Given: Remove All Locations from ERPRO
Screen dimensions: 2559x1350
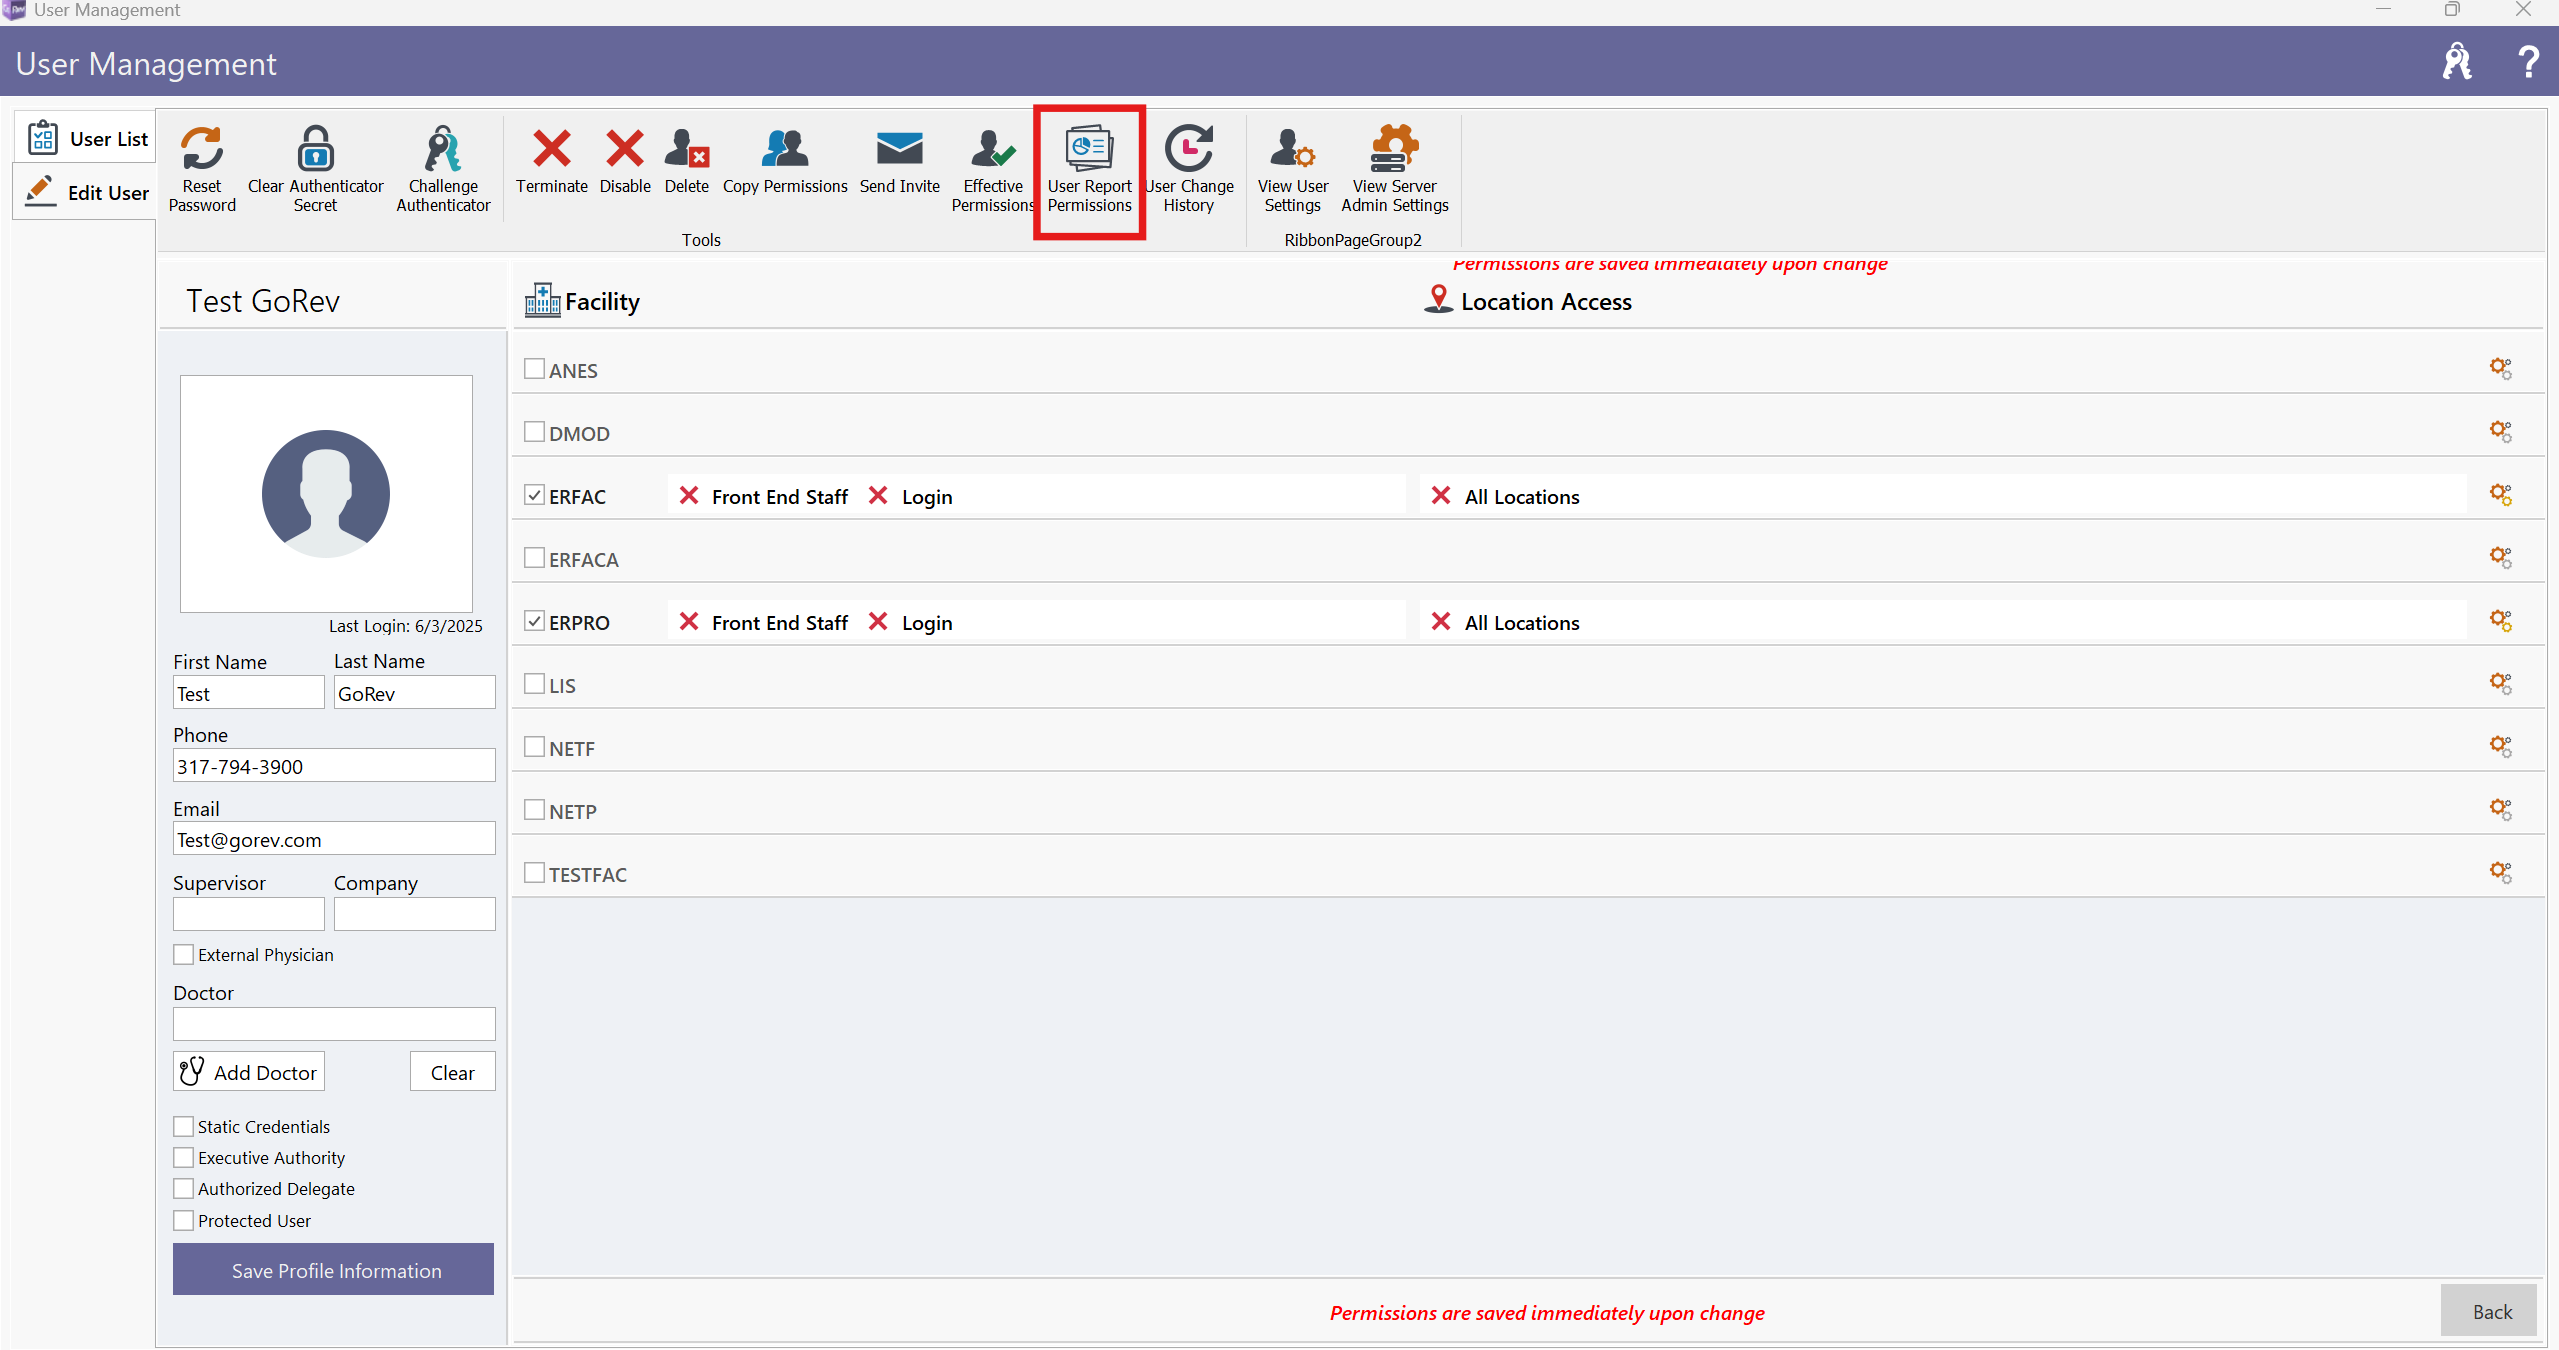Looking at the screenshot, I should [x=1441, y=622].
